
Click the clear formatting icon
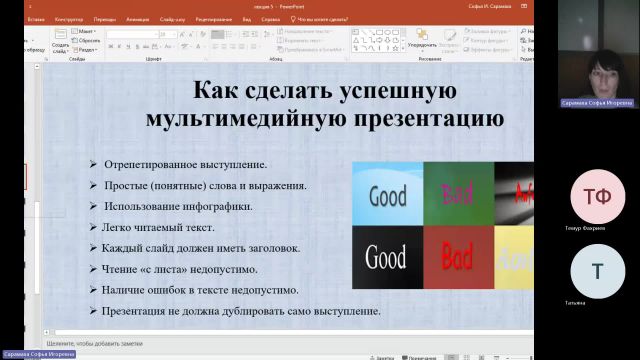203,35
